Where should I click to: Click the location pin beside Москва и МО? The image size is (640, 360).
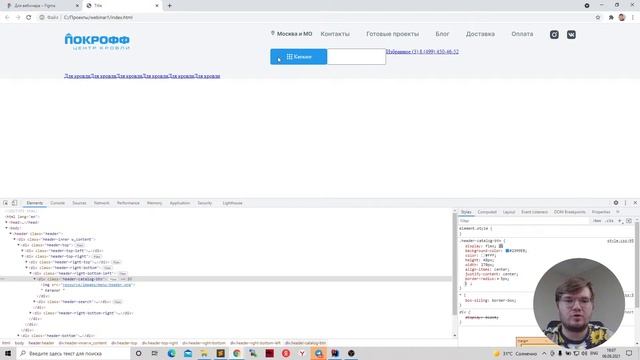pos(273,33)
